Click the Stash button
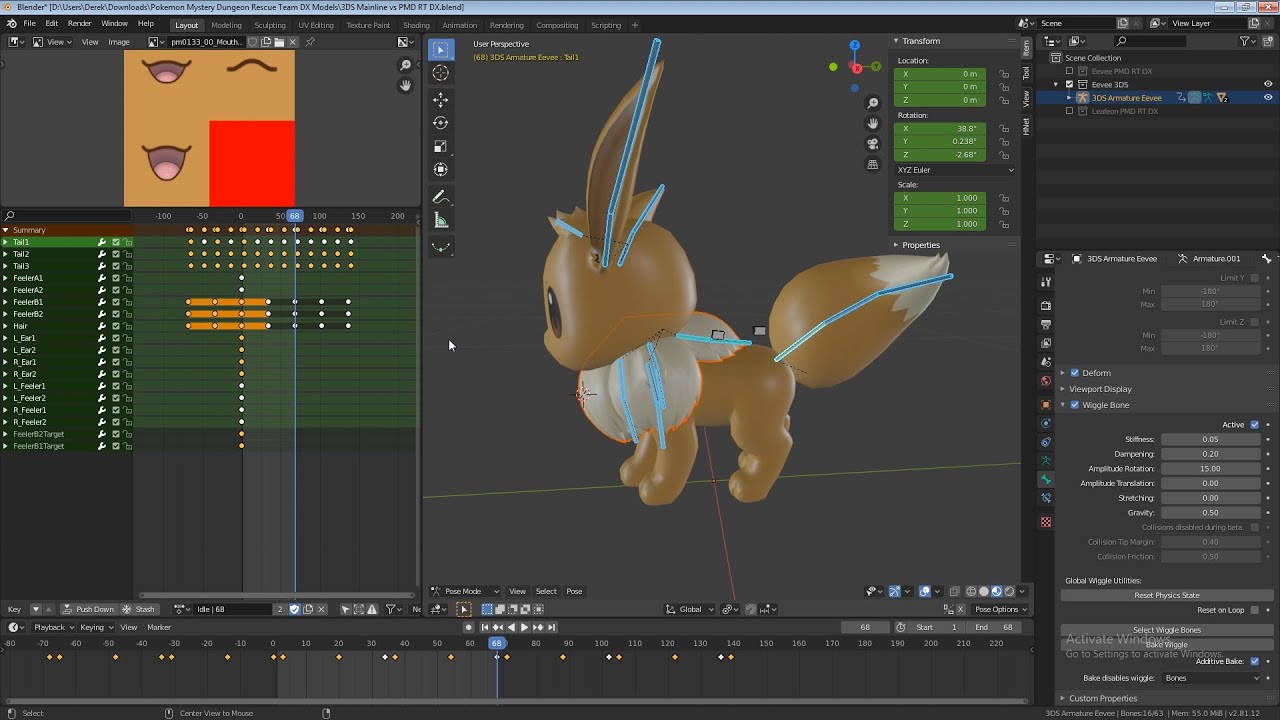The width and height of the screenshot is (1280, 720). coord(139,609)
